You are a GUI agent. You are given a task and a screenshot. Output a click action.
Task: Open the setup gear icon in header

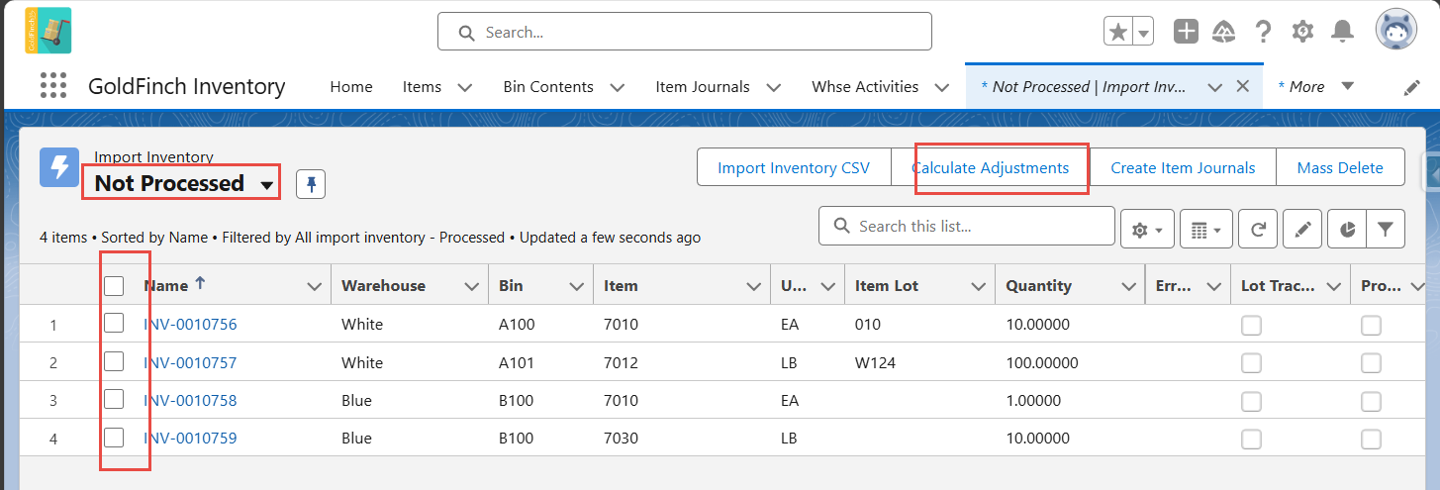pos(1302,32)
